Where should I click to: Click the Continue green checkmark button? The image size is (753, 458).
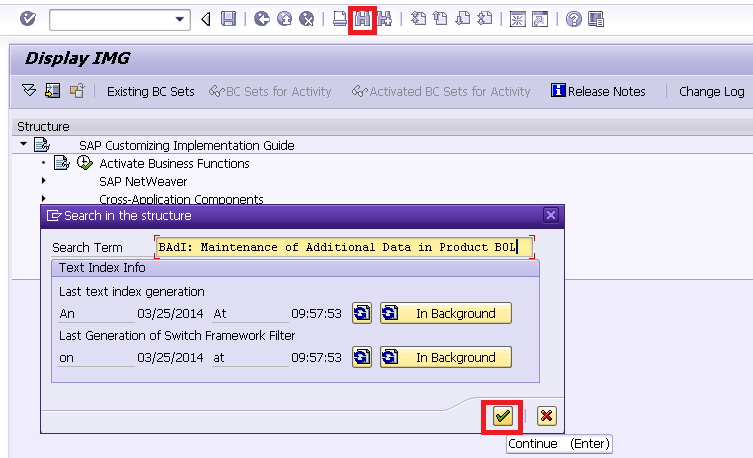point(502,416)
